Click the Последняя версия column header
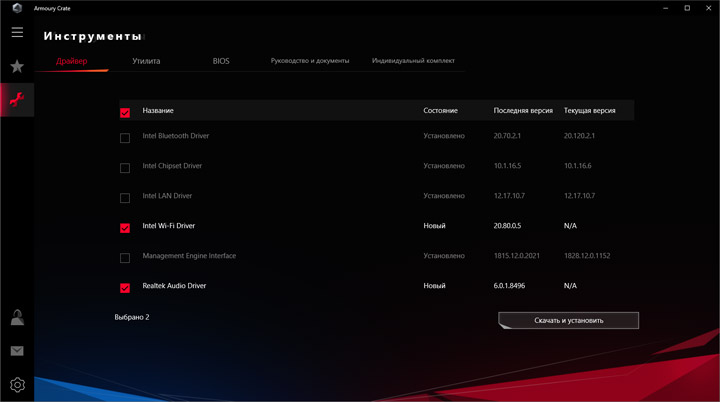 tap(523, 110)
